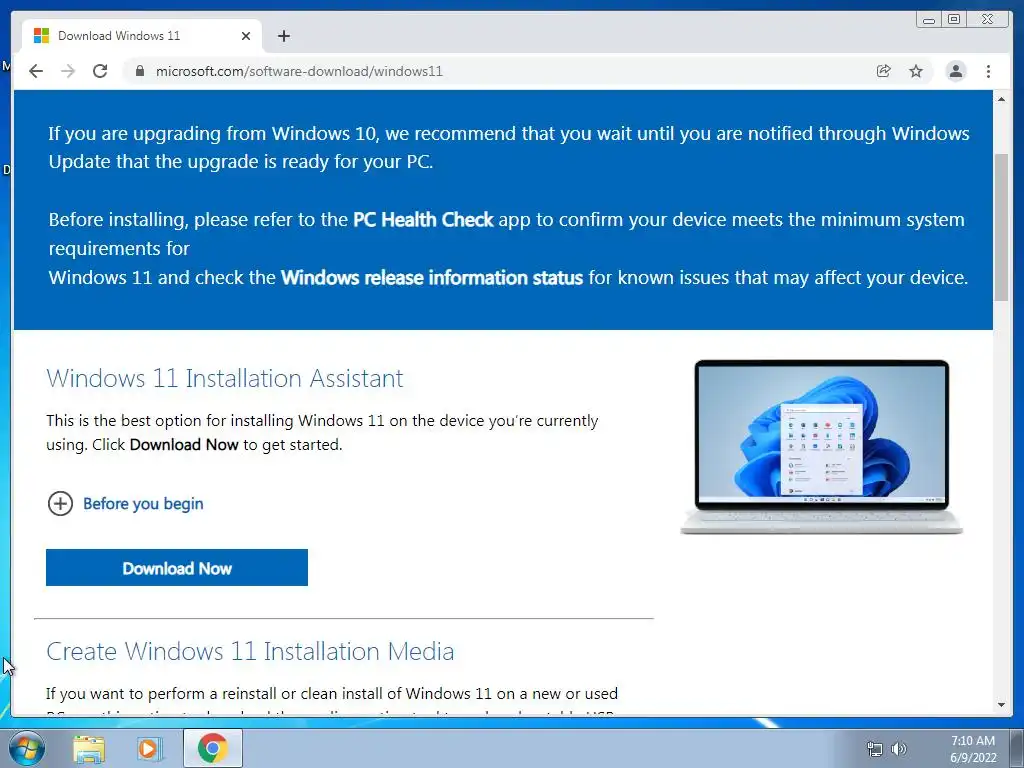
Task: Click the scrollbar up arrow
Action: (x=1001, y=99)
